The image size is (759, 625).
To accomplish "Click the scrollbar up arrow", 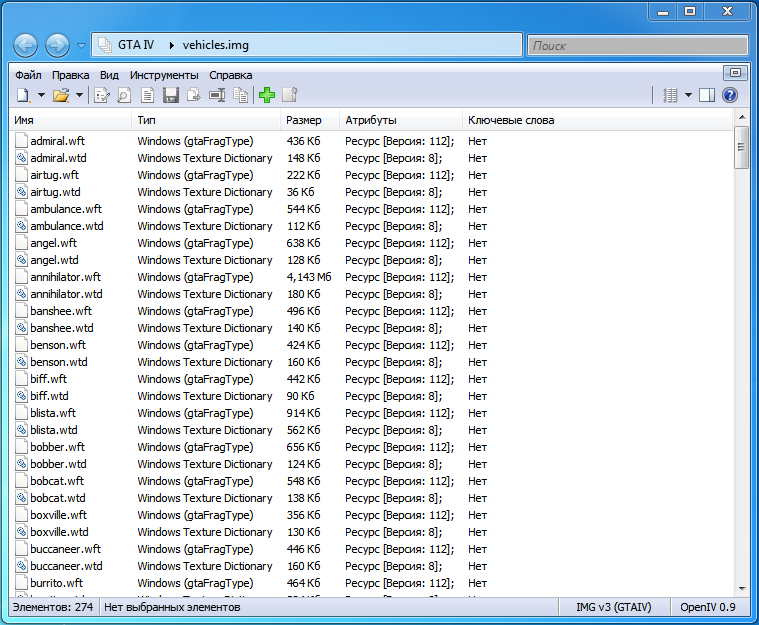I will (741, 117).
